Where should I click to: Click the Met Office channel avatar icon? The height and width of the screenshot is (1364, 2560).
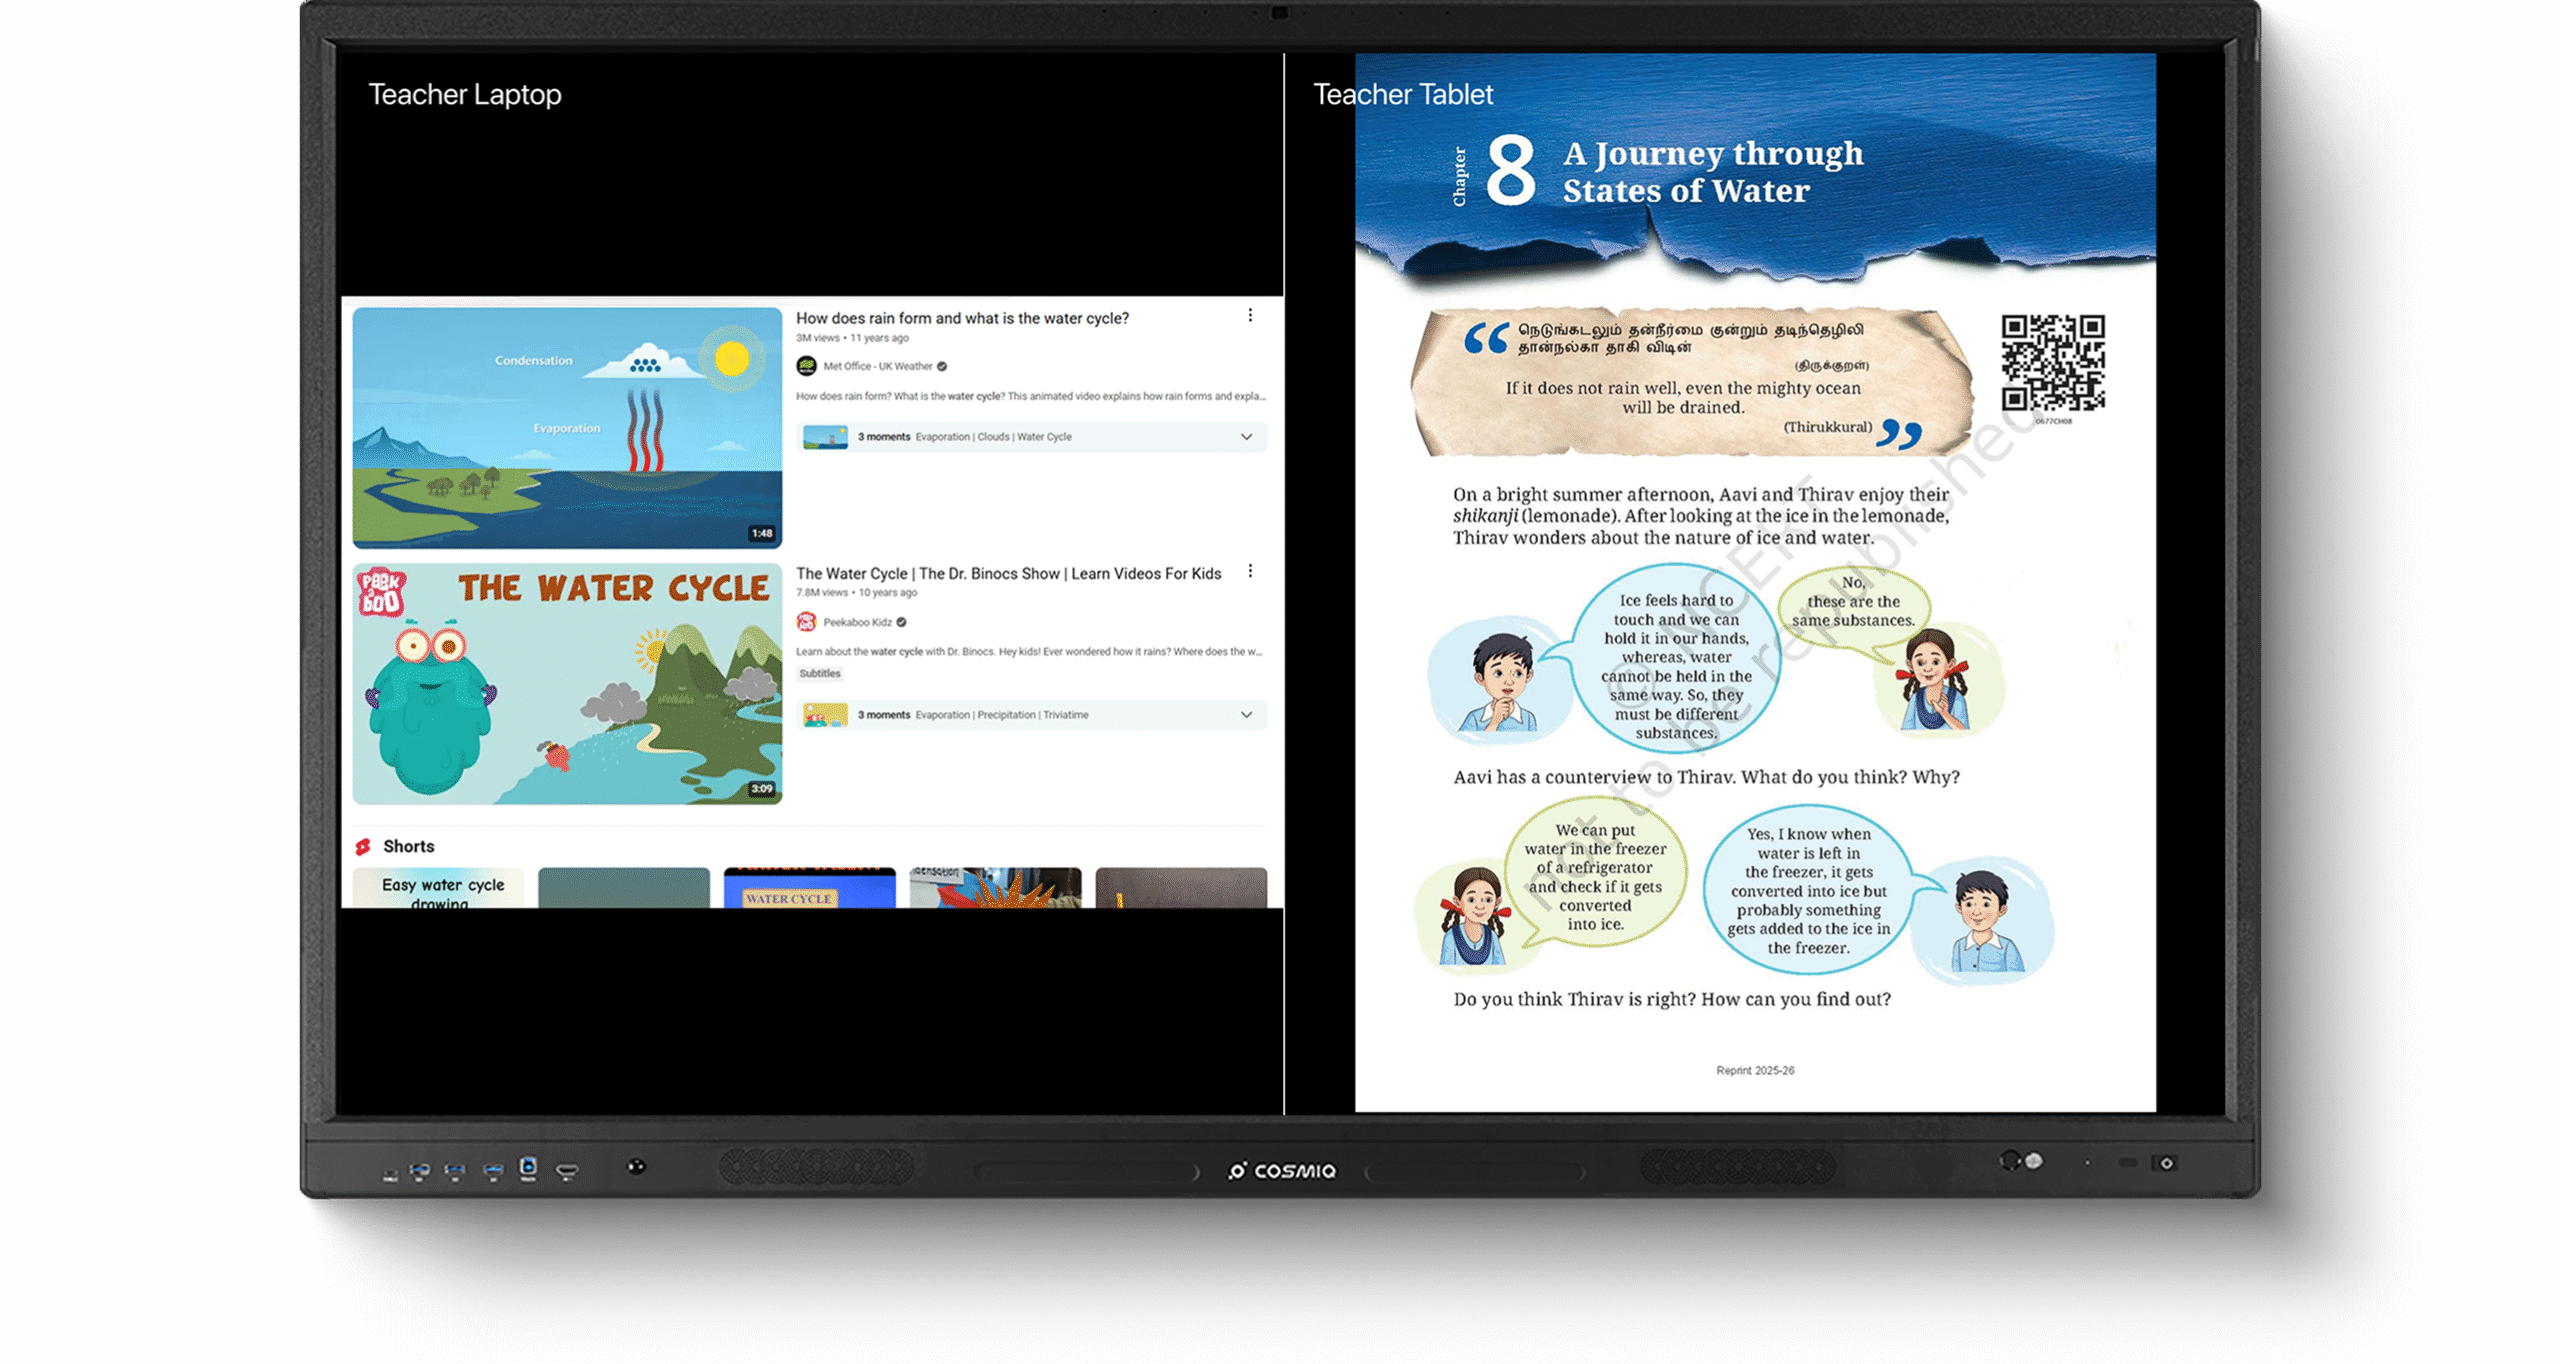[806, 366]
